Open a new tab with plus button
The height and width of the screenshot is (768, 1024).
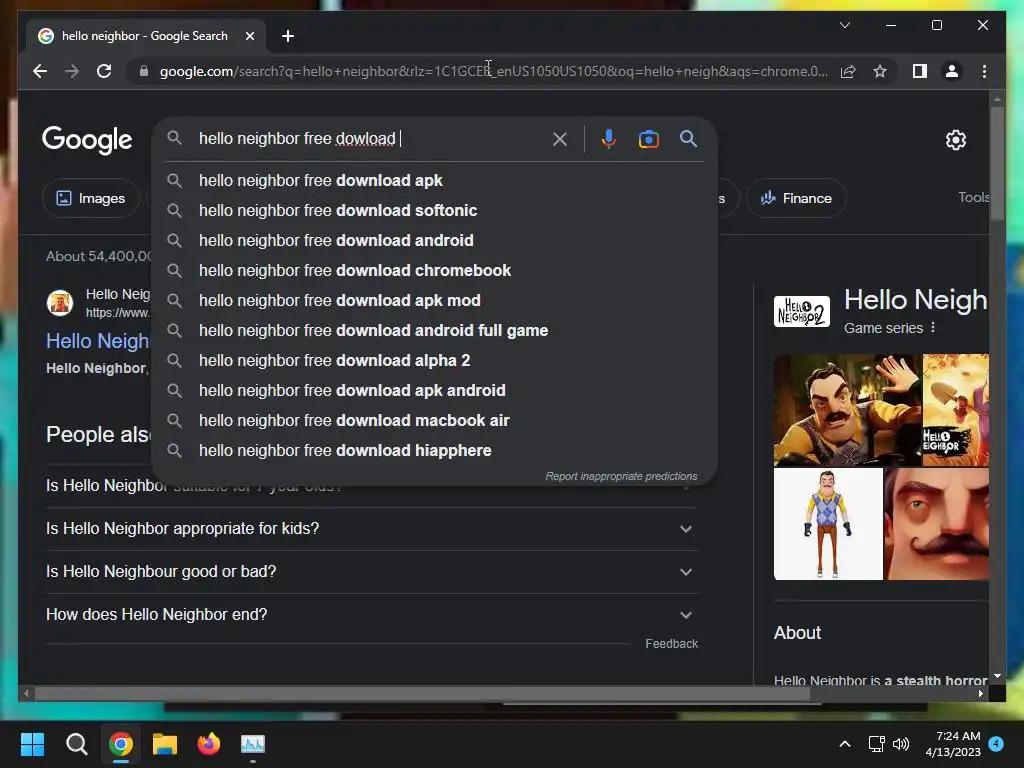288,36
